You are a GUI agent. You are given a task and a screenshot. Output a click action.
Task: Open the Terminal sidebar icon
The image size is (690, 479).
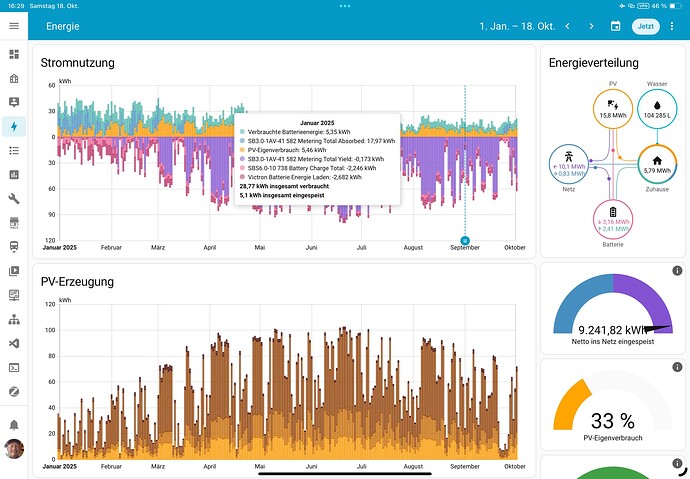pyautogui.click(x=14, y=368)
